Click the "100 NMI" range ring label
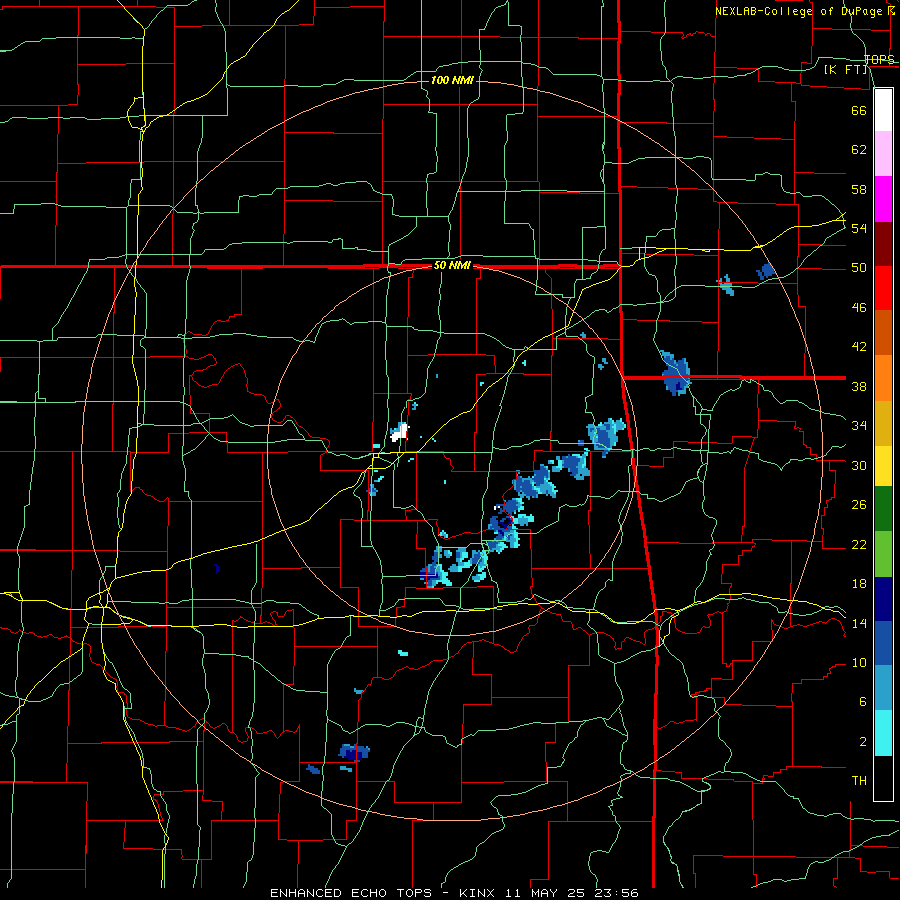Viewport: 900px width, 900px height. pos(452,80)
